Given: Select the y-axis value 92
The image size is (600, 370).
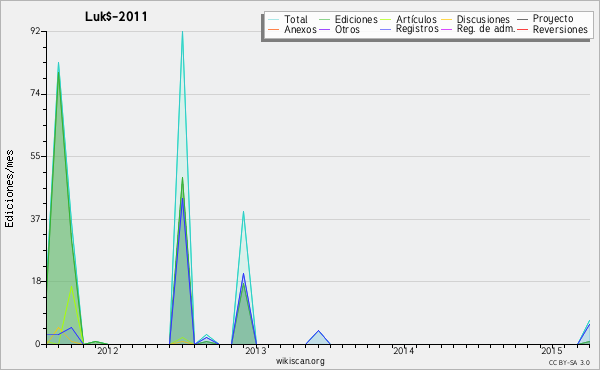Looking at the screenshot, I should coord(35,31).
